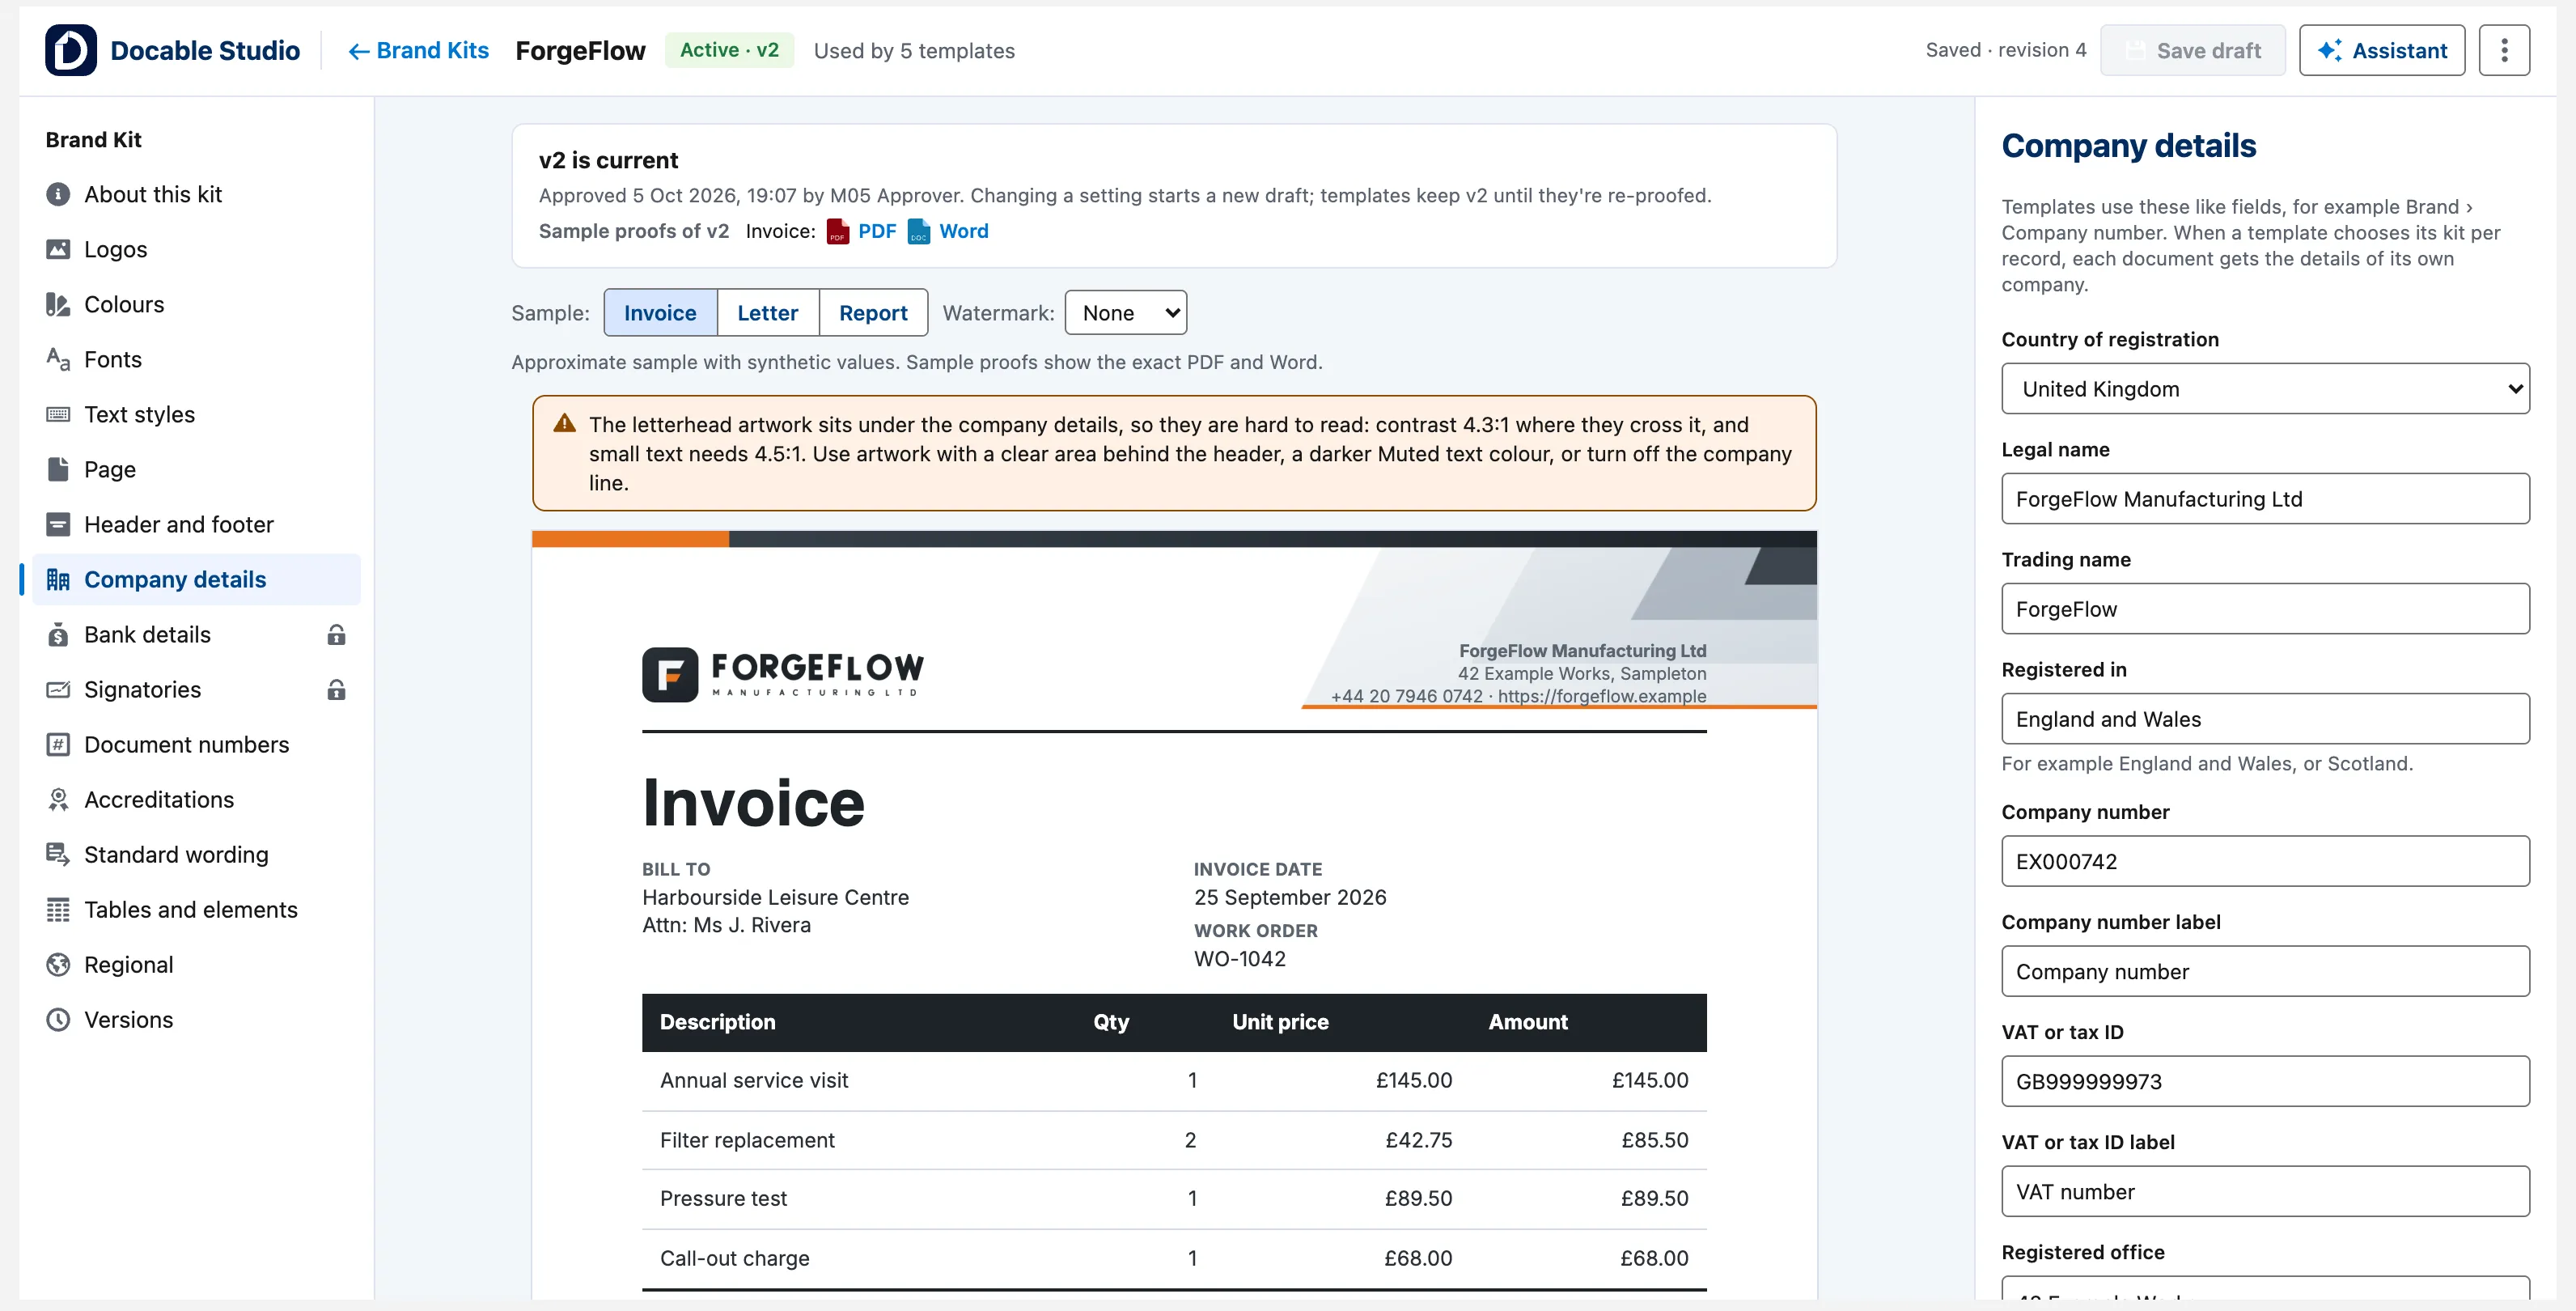2576x1311 pixels.
Task: Click the Page document icon
Action: 58,469
